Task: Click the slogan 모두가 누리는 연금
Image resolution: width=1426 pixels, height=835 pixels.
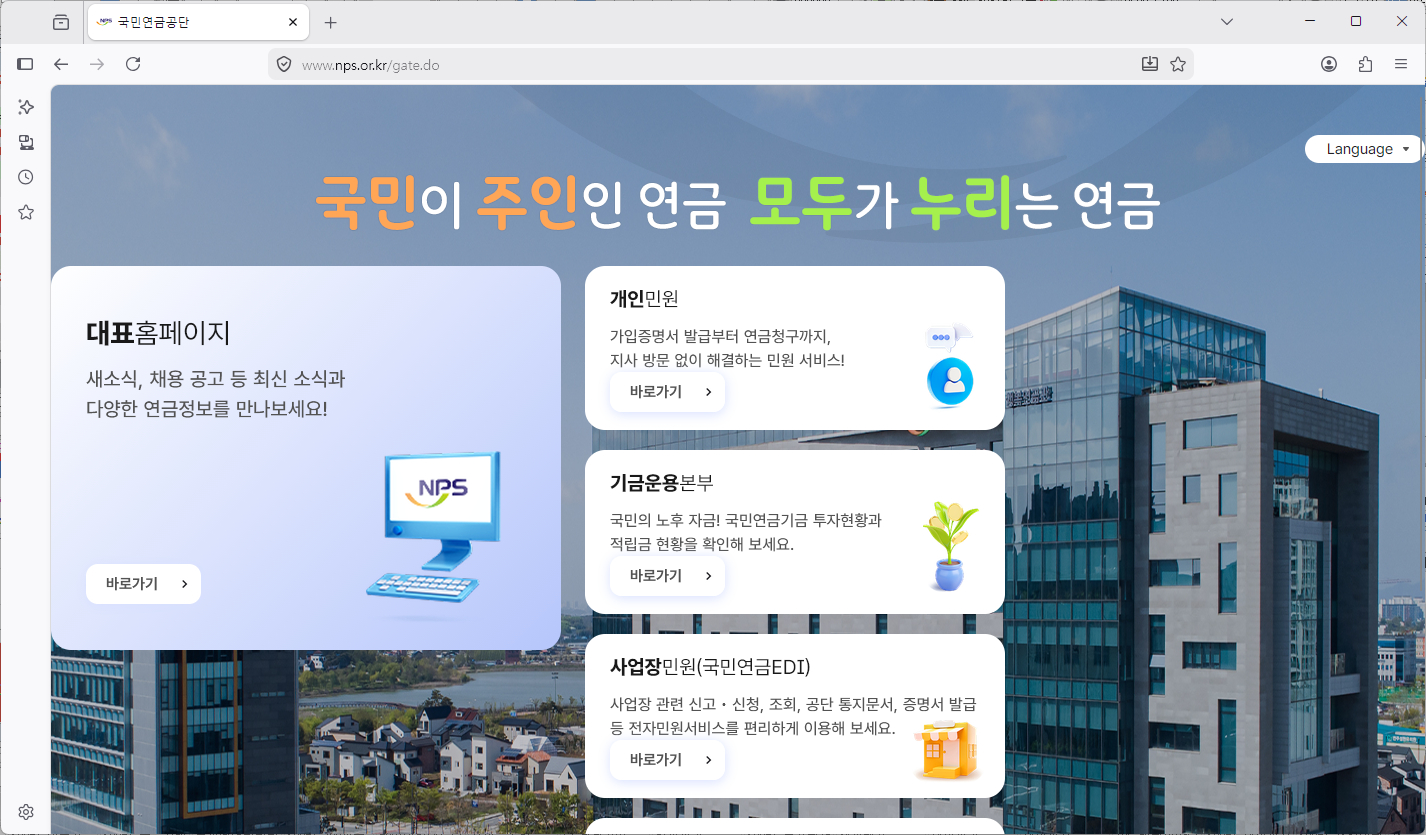Action: pos(955,203)
